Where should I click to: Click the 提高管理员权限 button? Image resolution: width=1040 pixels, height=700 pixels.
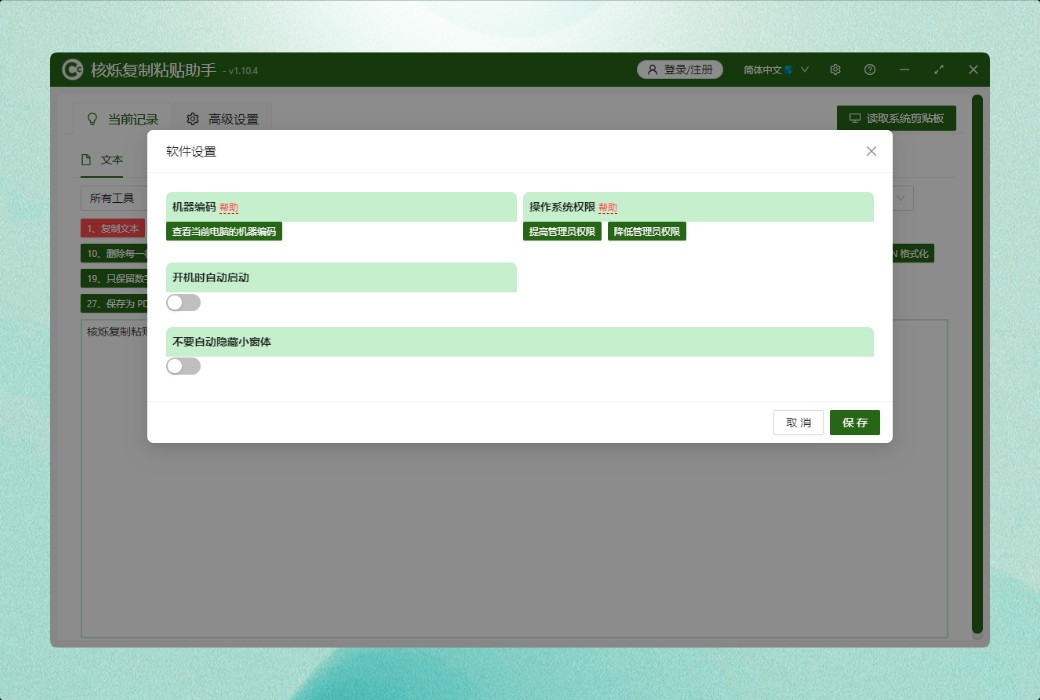[x=562, y=232]
